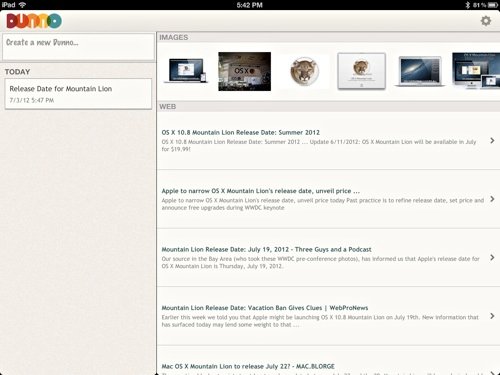Open the Mountain Lion installer window thumbnail
This screenshot has width=500, height=375.
click(361, 71)
